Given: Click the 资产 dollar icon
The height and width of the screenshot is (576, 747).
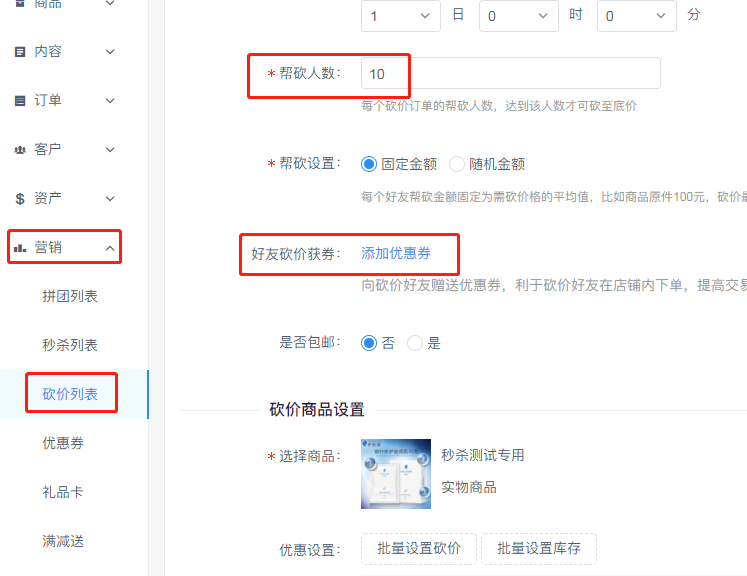Looking at the screenshot, I should (x=20, y=199).
